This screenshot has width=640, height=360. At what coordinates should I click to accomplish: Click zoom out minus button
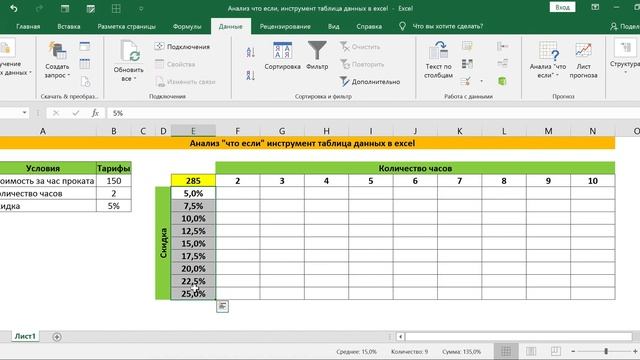click(x=573, y=351)
